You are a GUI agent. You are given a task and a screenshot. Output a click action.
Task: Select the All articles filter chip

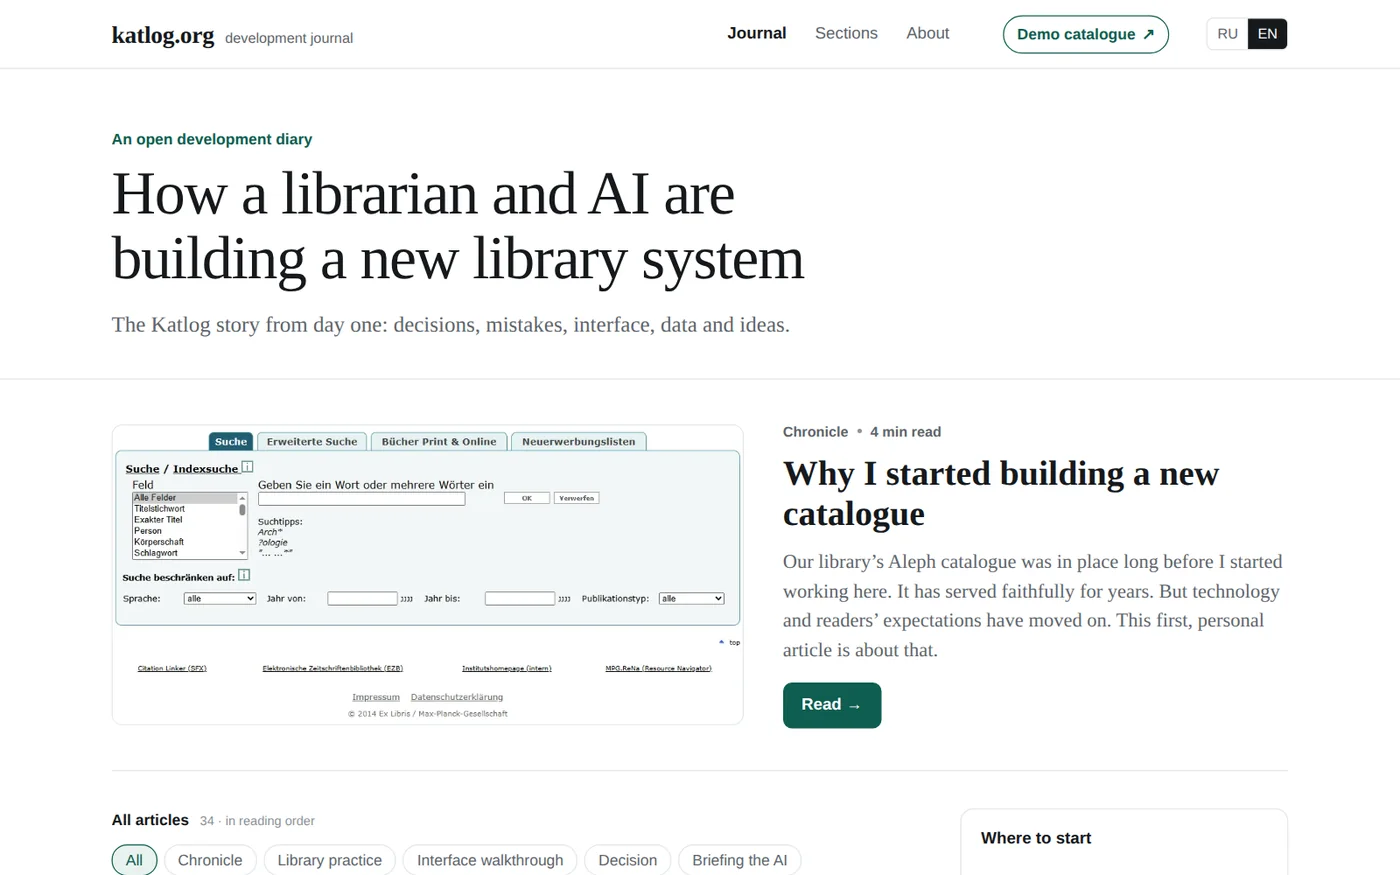coord(134,860)
